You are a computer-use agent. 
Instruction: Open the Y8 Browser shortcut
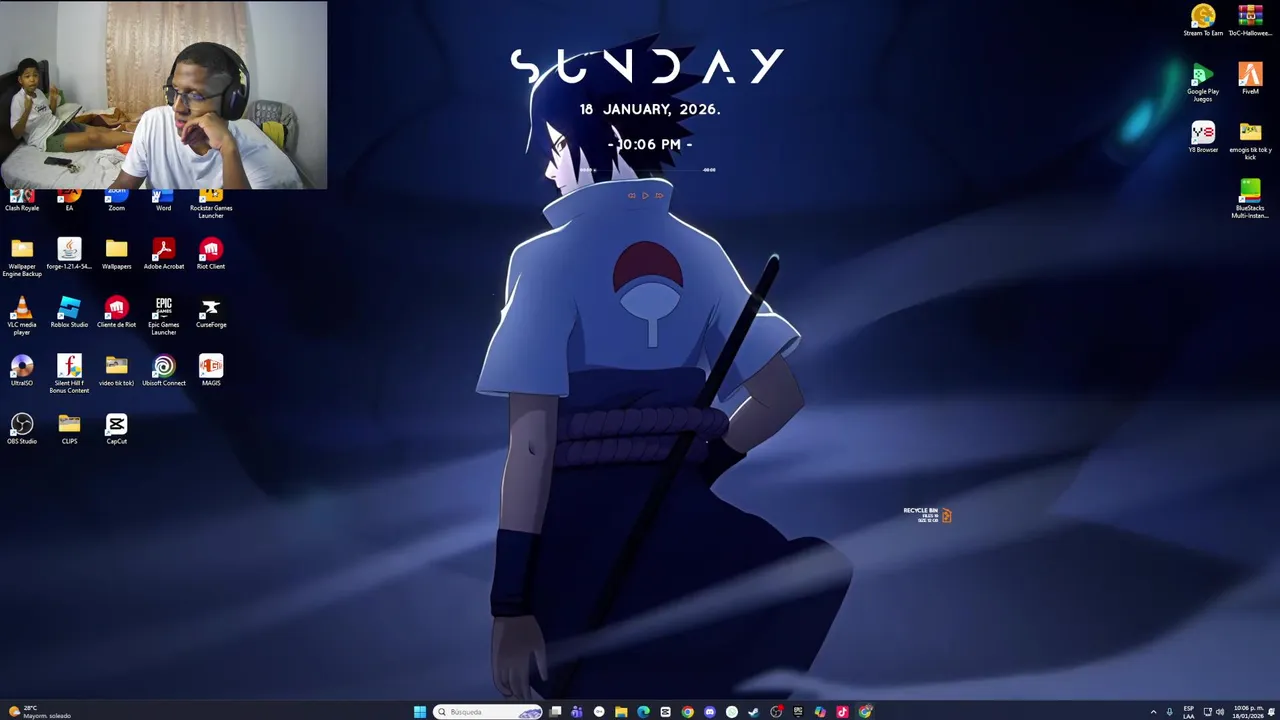1203,136
